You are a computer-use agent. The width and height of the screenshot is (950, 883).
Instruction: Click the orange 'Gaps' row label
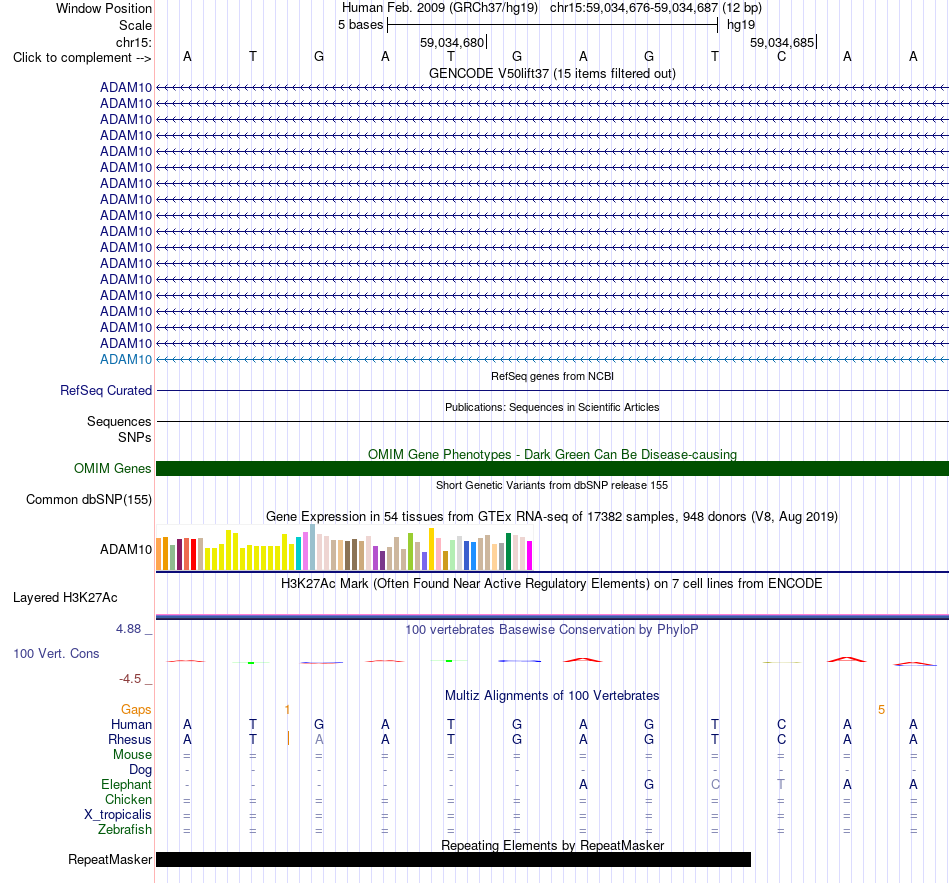click(136, 710)
